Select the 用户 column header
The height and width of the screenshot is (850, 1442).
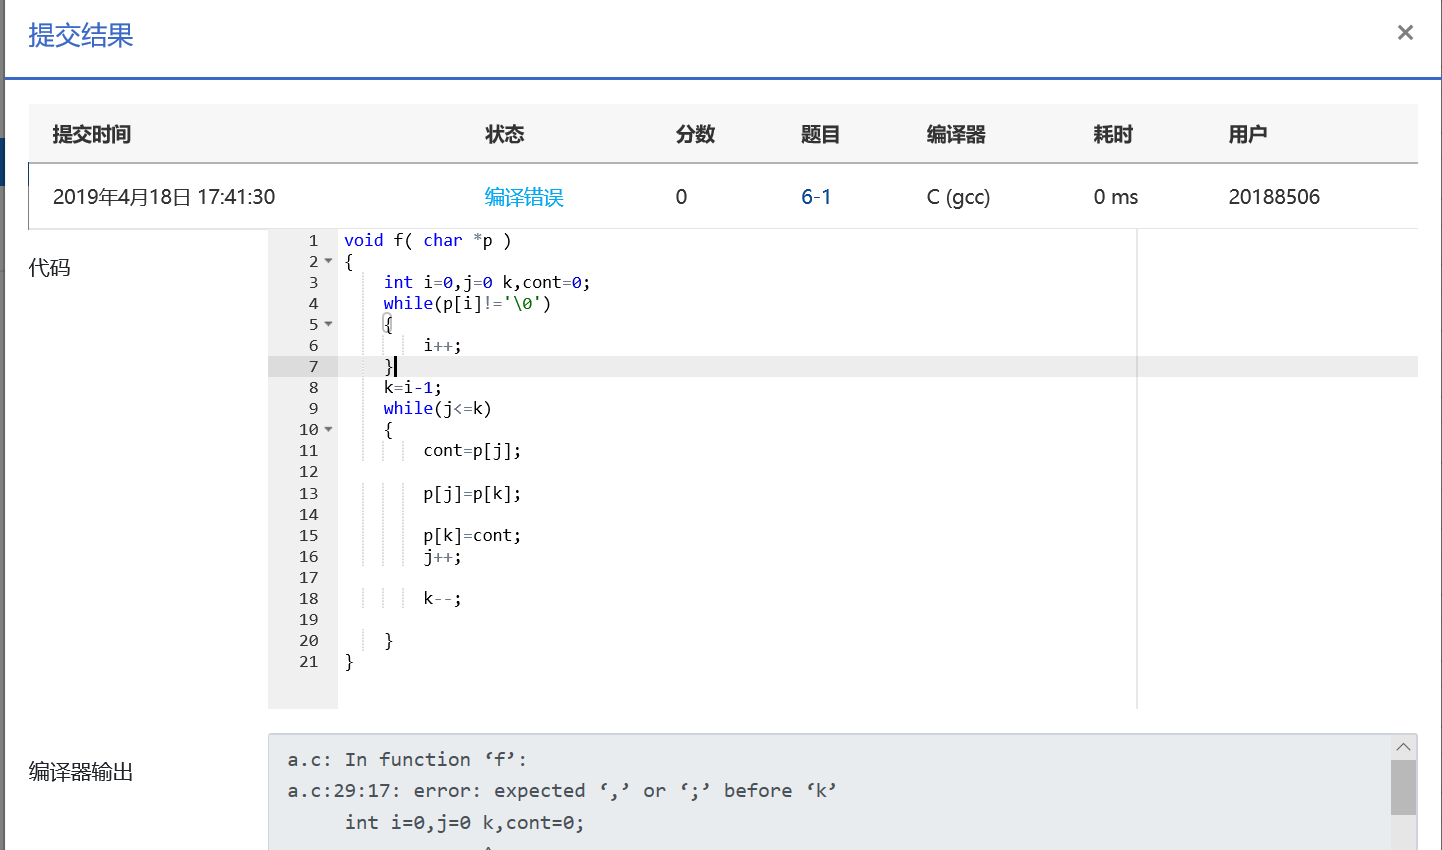click(x=1249, y=134)
